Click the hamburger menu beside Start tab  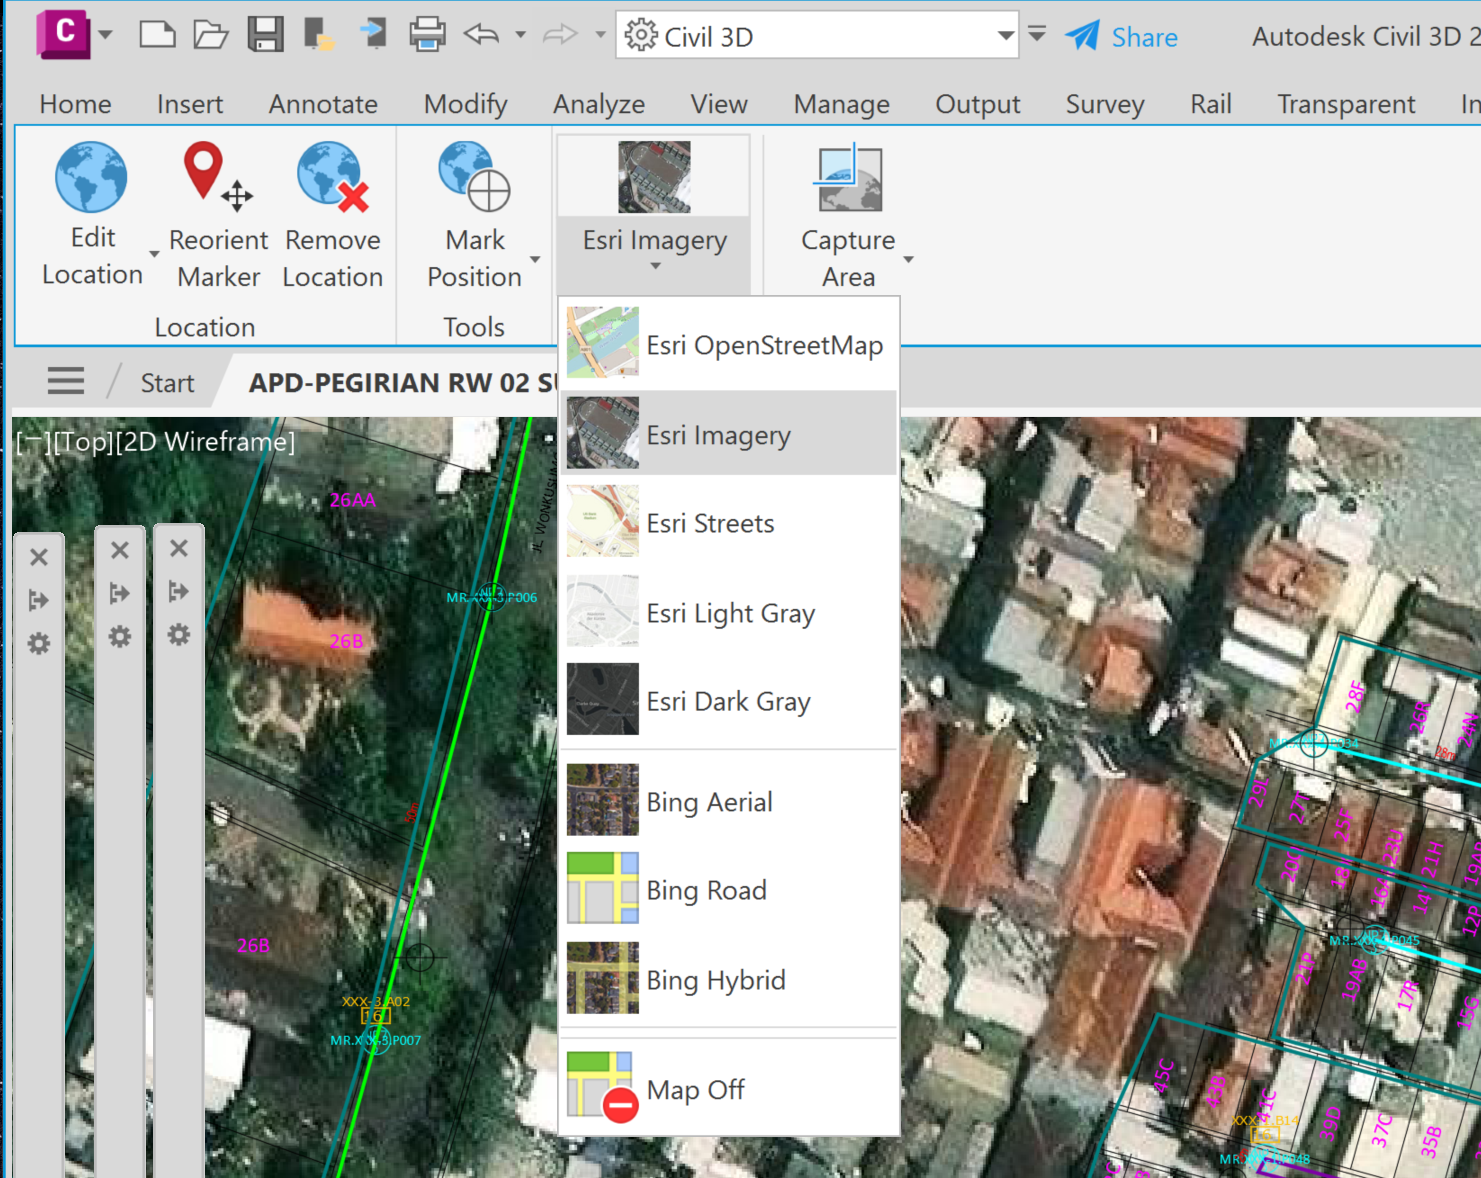click(66, 381)
